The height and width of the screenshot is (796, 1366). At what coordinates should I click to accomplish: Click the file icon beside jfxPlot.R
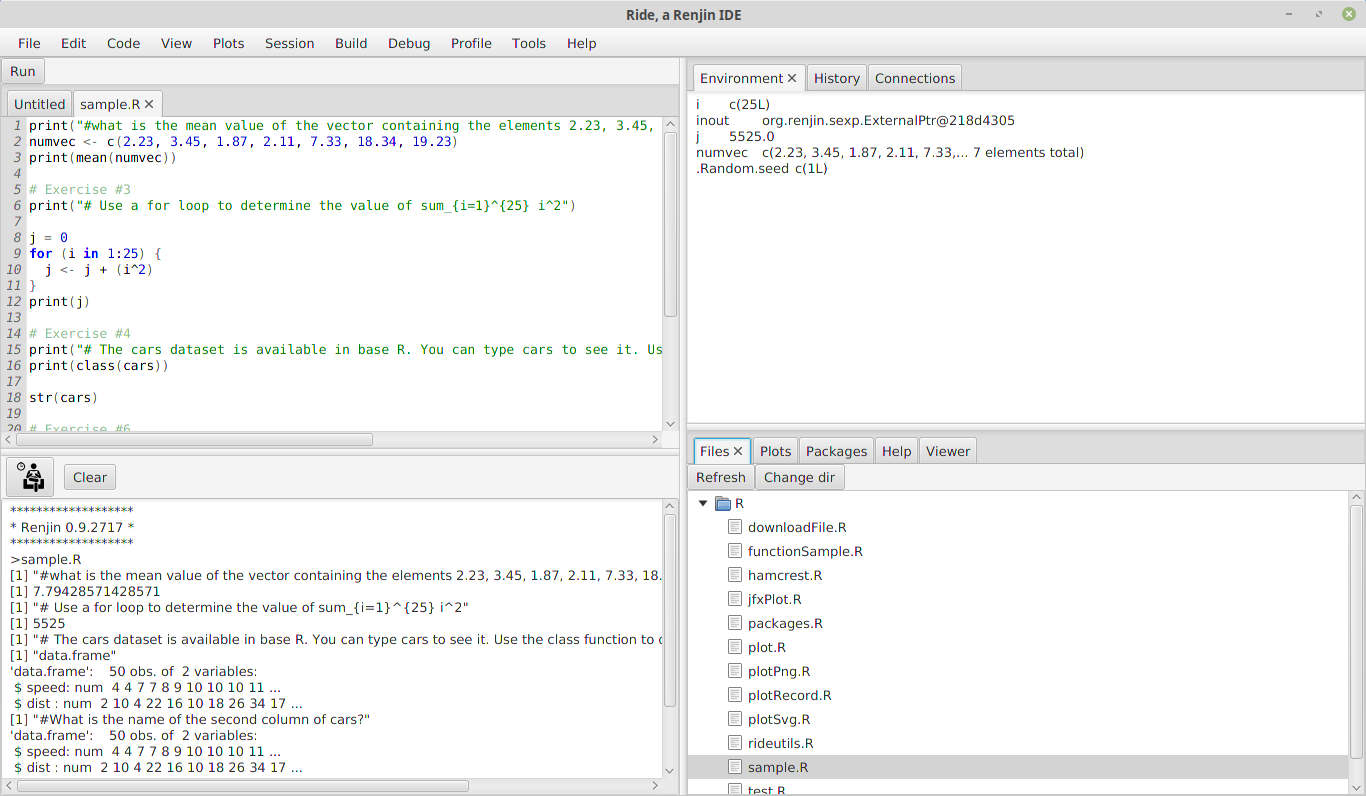[735, 599]
